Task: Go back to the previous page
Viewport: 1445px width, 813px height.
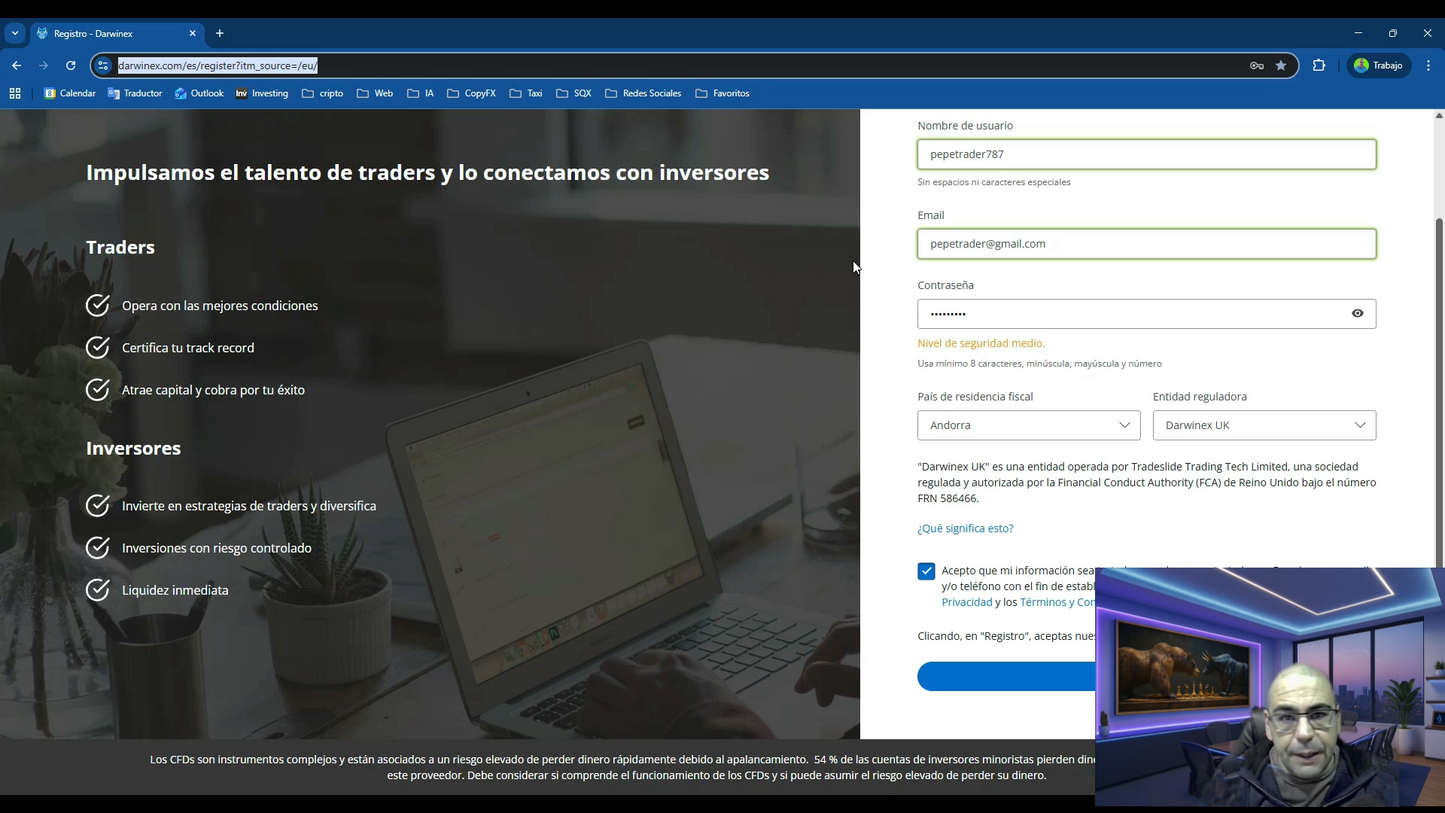Action: point(17,65)
